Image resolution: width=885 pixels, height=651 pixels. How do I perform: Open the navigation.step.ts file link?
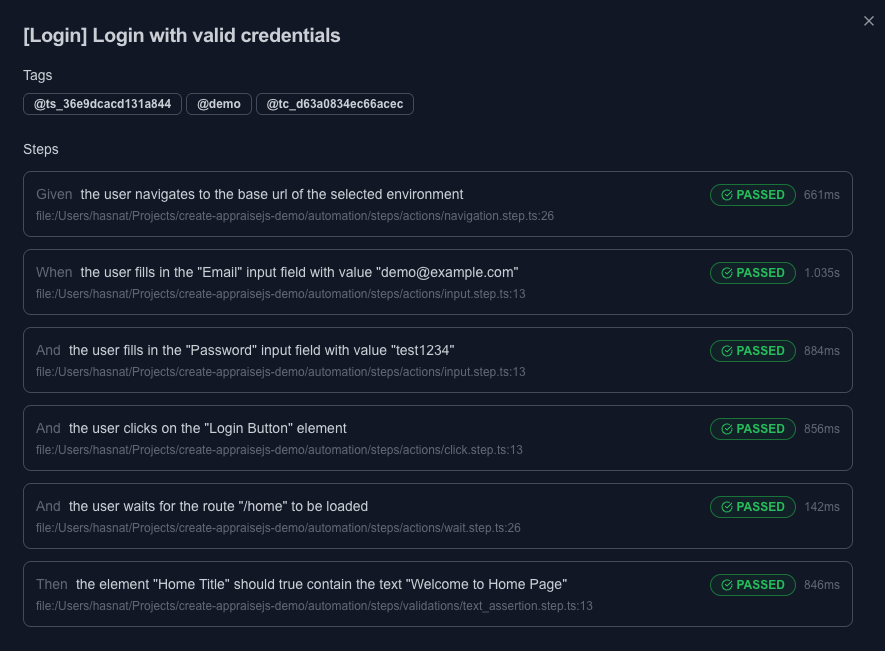click(x=297, y=216)
